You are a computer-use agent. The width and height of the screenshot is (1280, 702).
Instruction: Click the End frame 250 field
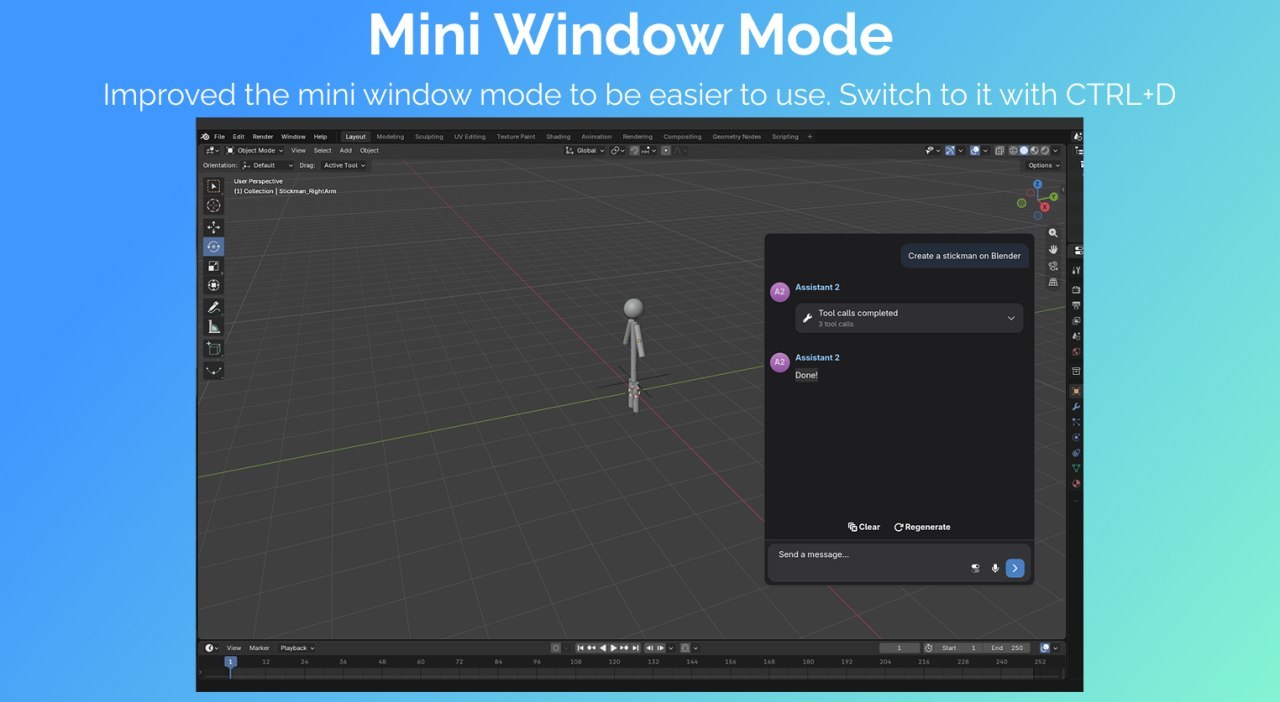1007,648
